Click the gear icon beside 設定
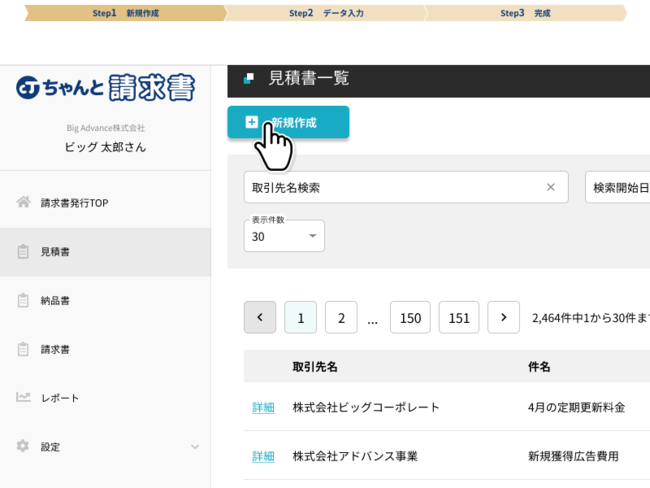 (x=23, y=446)
